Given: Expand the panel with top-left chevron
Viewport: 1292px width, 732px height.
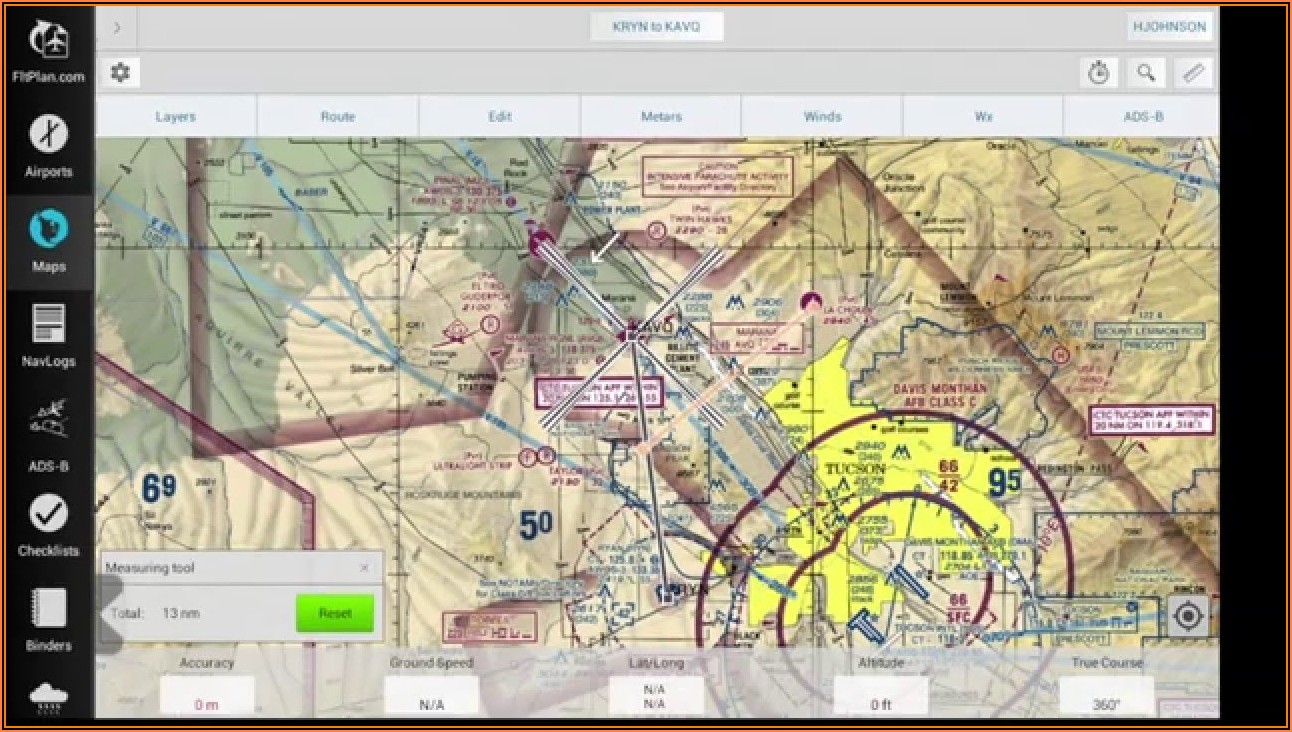Looking at the screenshot, I should pos(117,27).
